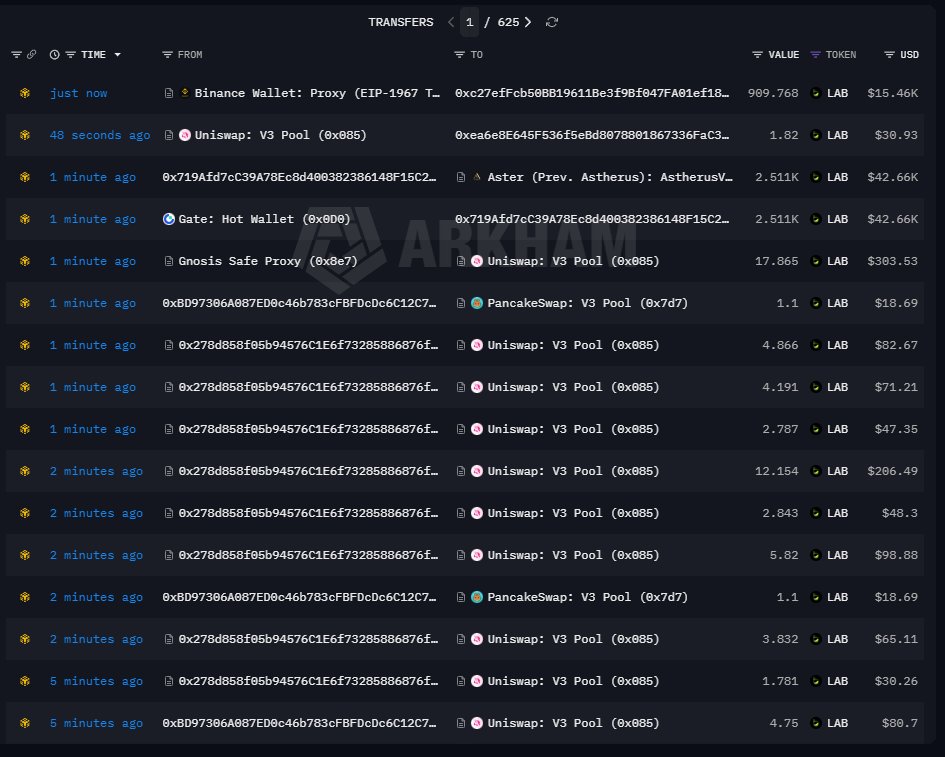The width and height of the screenshot is (945, 757).
Task: Select the total page count 625
Action: click(x=508, y=22)
